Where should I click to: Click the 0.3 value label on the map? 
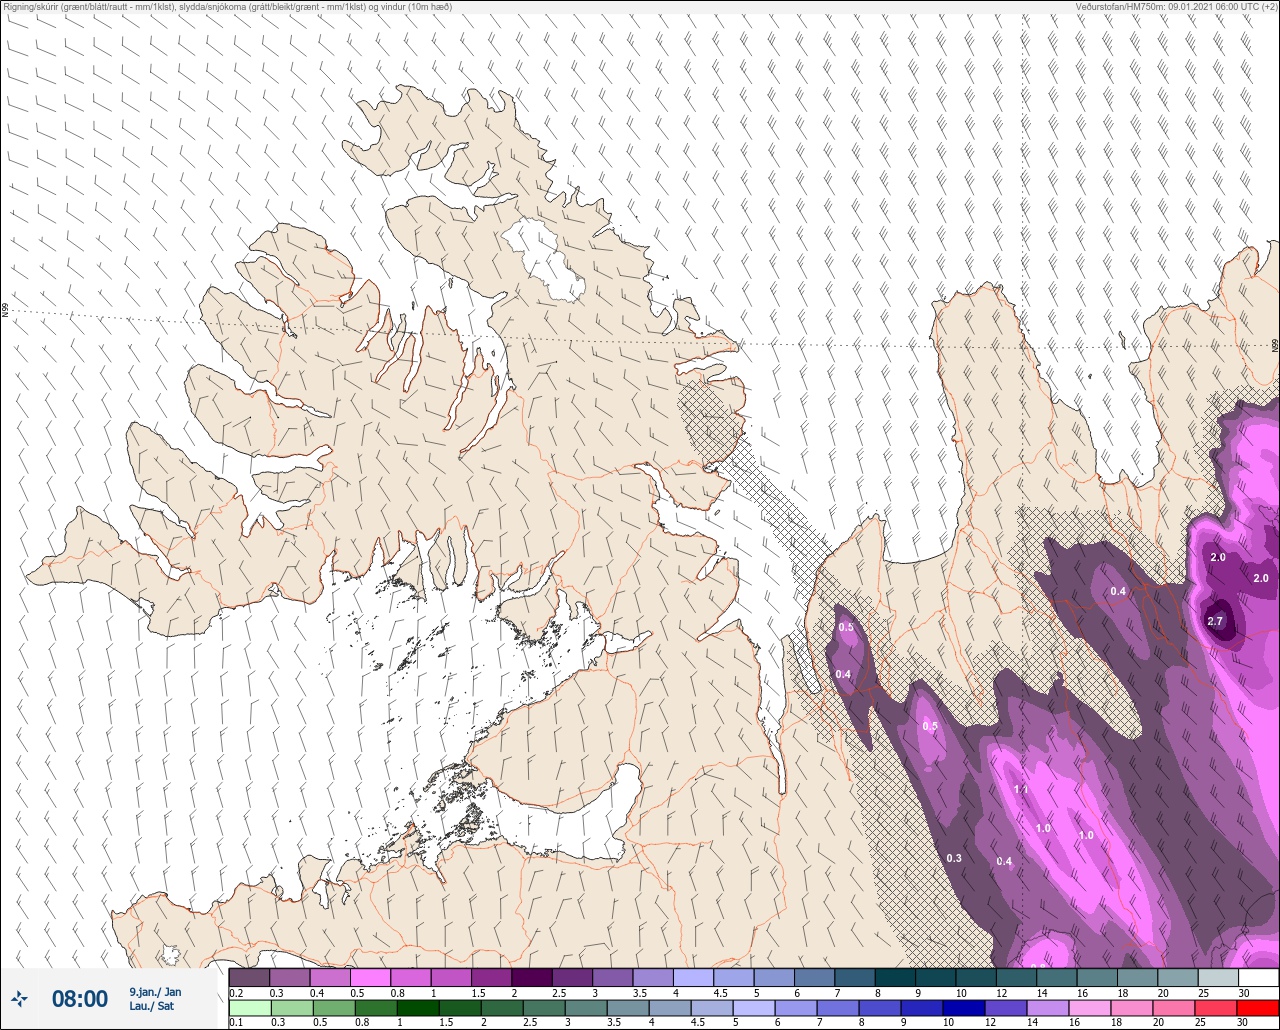click(x=954, y=858)
